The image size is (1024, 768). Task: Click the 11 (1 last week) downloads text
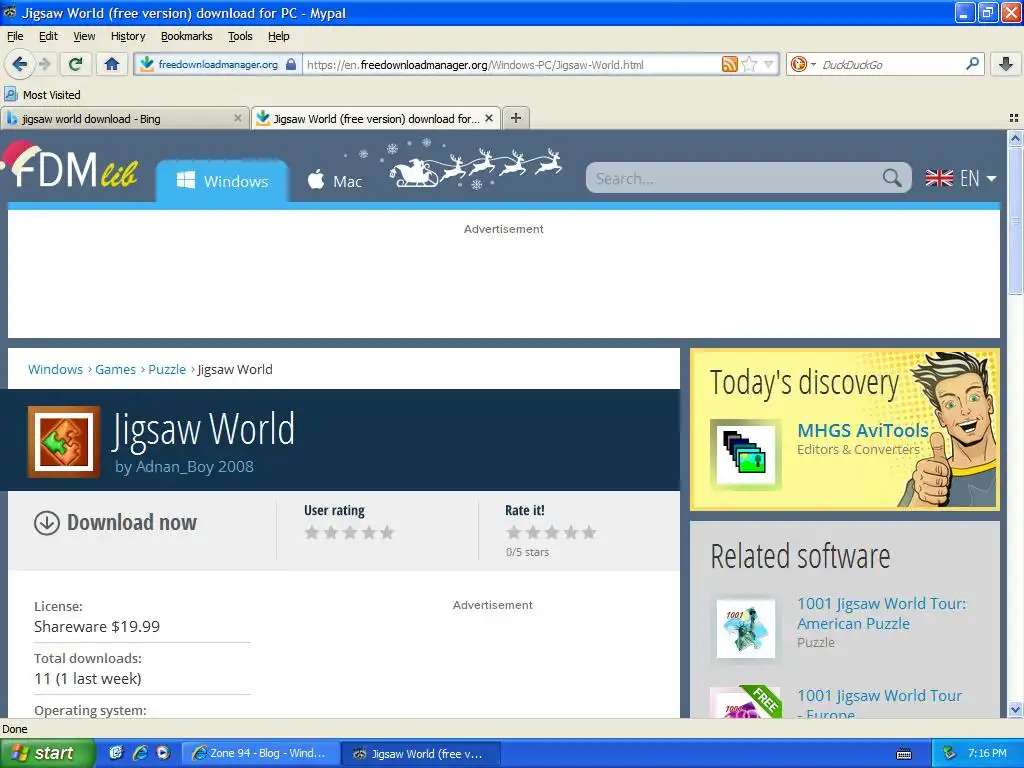click(x=88, y=679)
